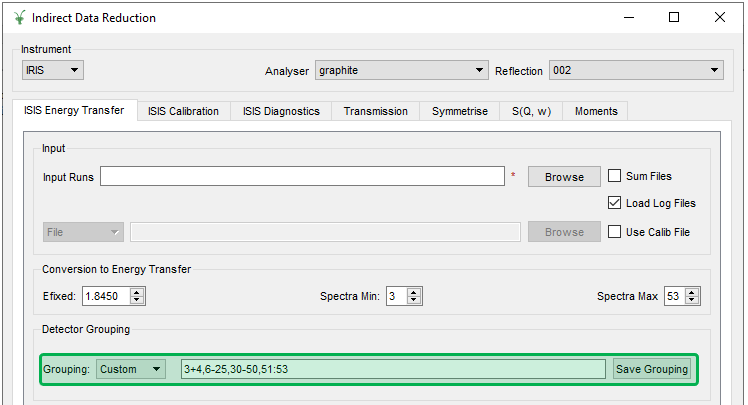Click the custom grouping text field
Viewport: 748px width, 405px height.
click(393, 369)
